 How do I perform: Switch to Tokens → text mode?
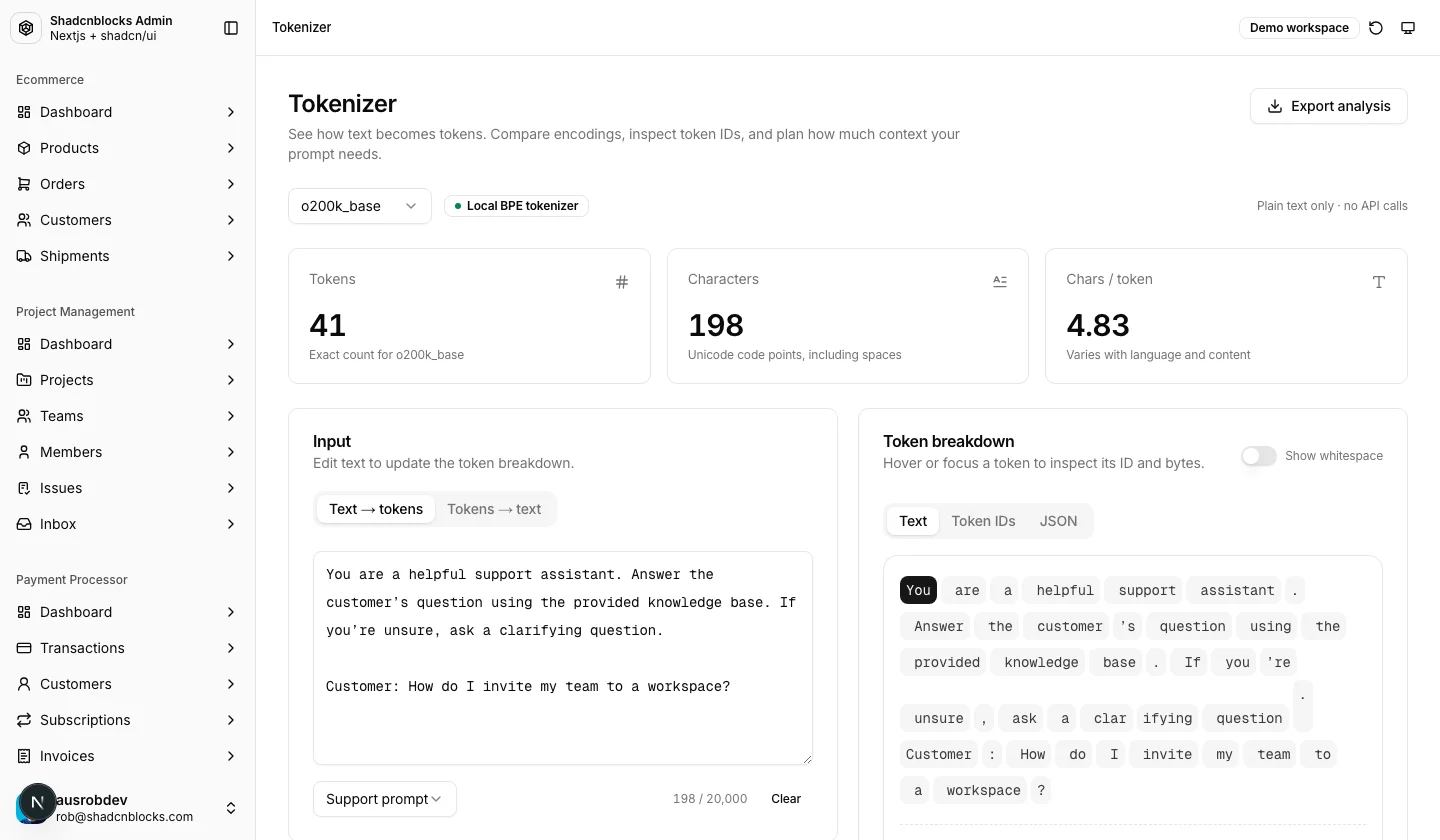tap(494, 509)
